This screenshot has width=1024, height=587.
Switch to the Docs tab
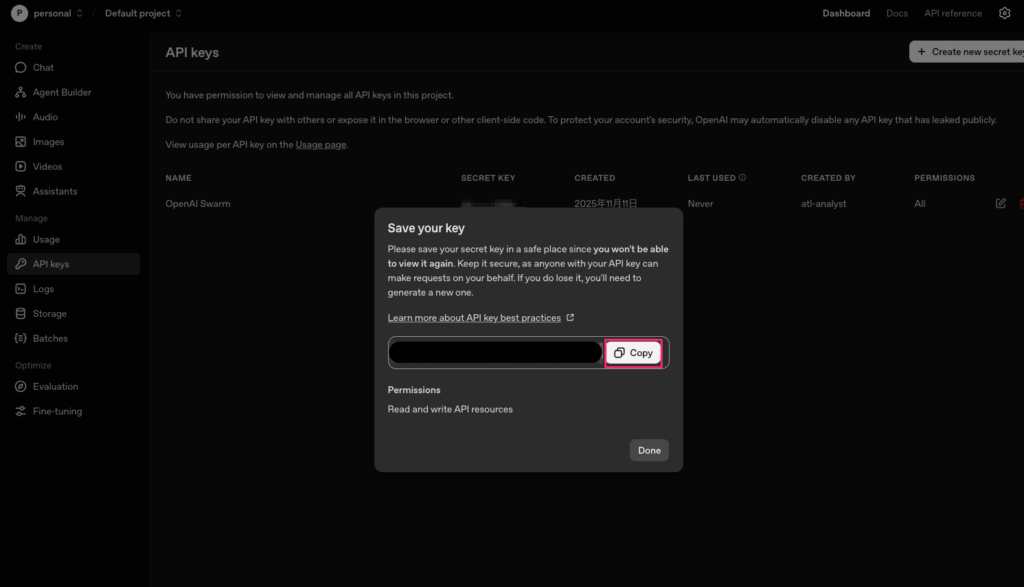[x=897, y=13]
